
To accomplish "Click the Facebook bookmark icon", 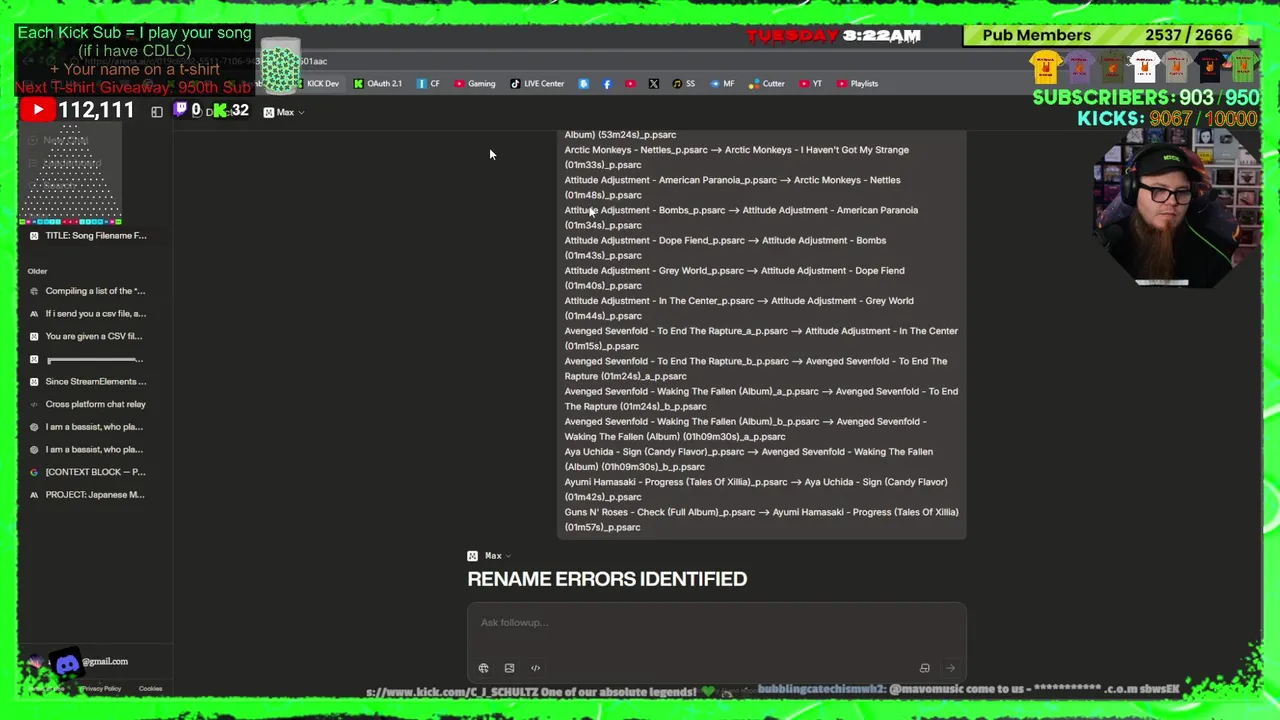I will [607, 84].
